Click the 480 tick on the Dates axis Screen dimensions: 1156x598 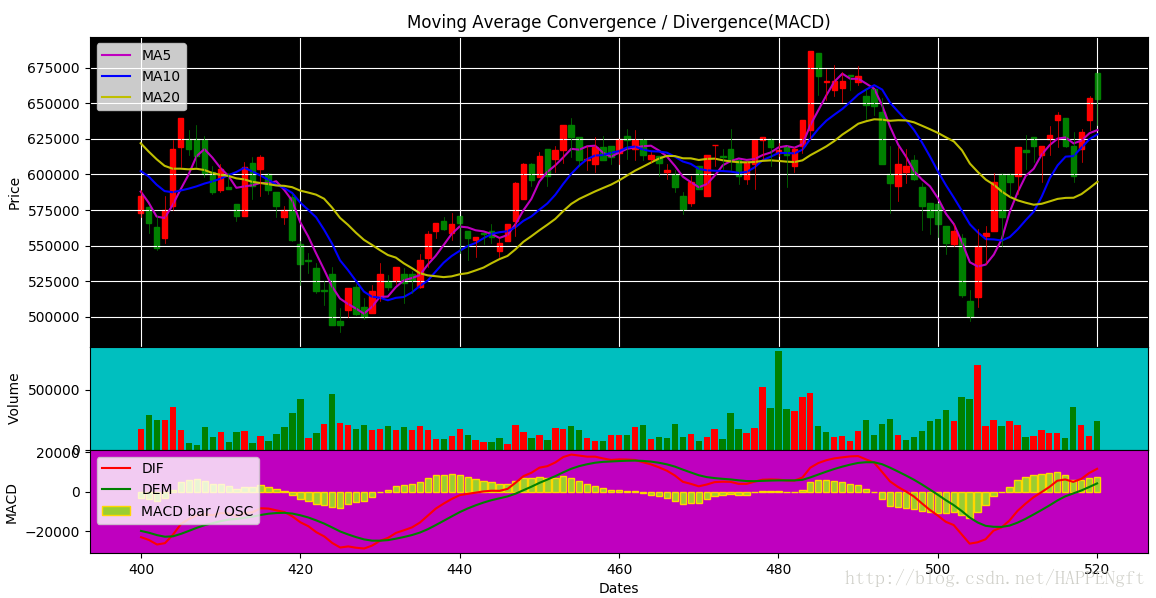tap(779, 569)
